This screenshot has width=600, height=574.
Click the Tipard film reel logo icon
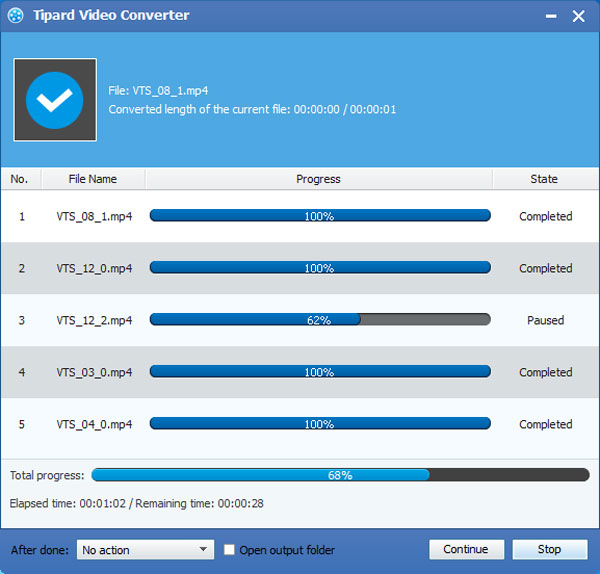[16, 16]
